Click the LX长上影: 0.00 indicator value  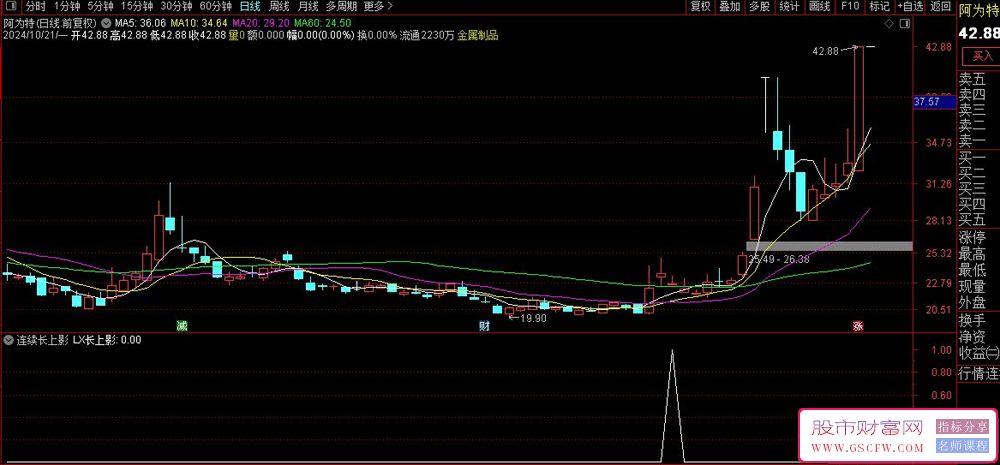click(x=107, y=340)
